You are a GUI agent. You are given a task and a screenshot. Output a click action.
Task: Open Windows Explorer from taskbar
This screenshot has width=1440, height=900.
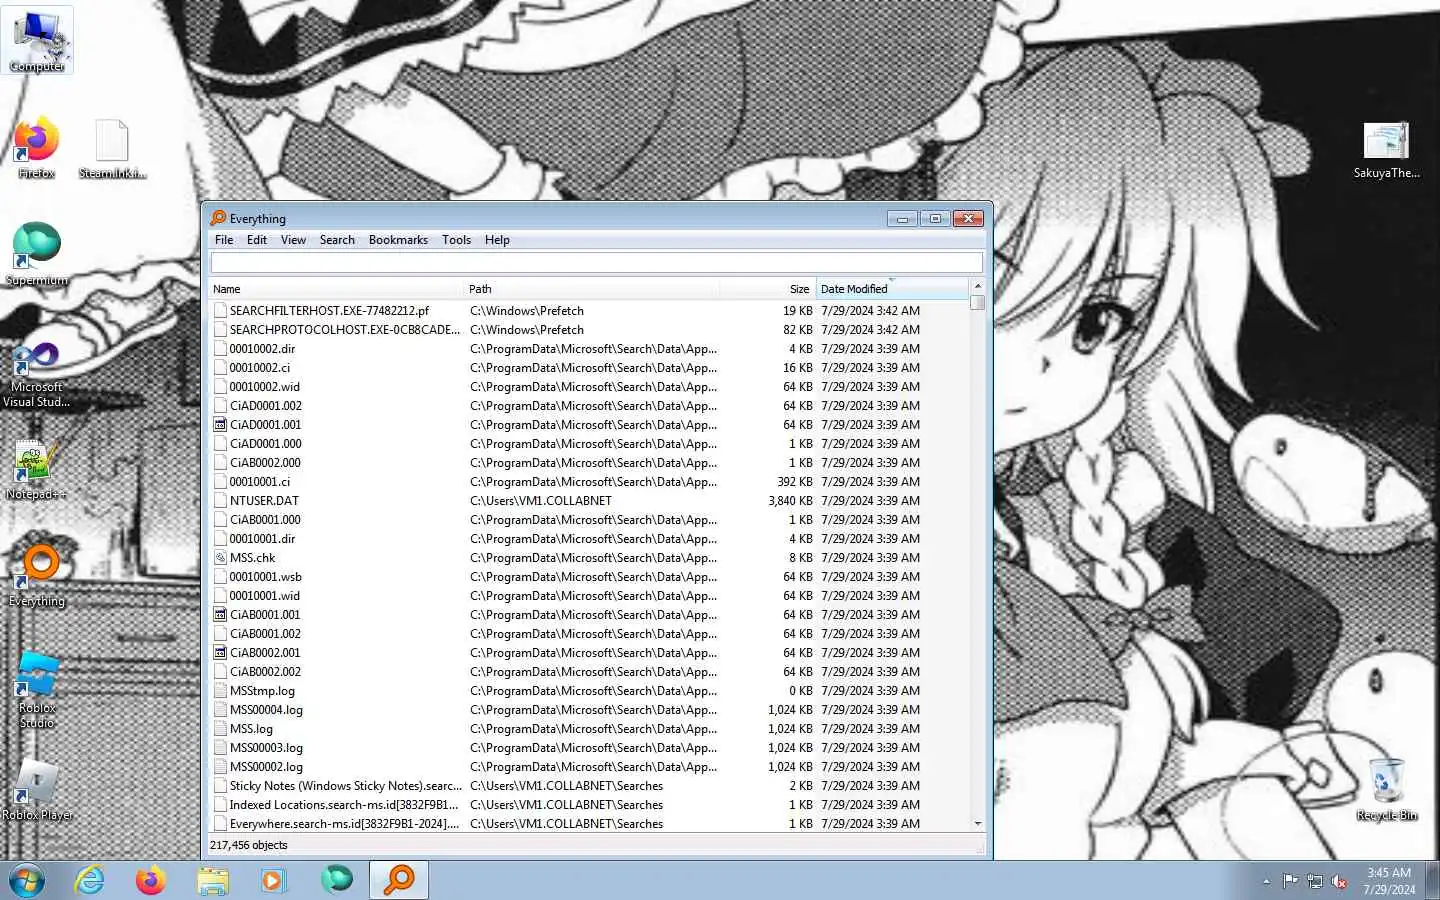point(212,880)
